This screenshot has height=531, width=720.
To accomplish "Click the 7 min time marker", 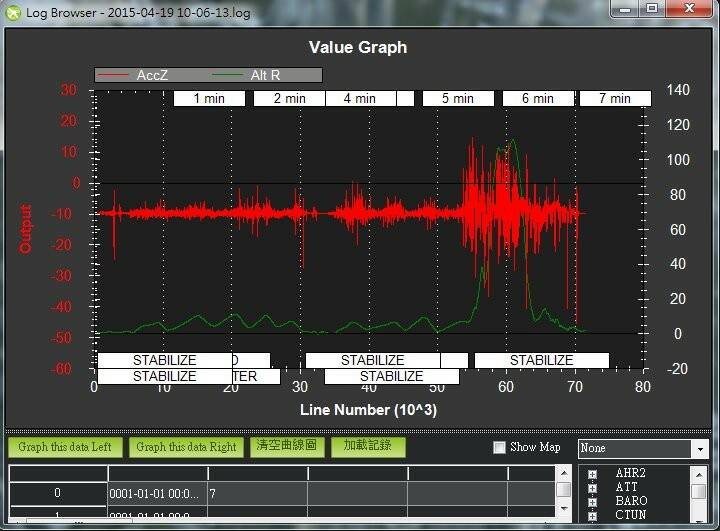I will 615,99.
